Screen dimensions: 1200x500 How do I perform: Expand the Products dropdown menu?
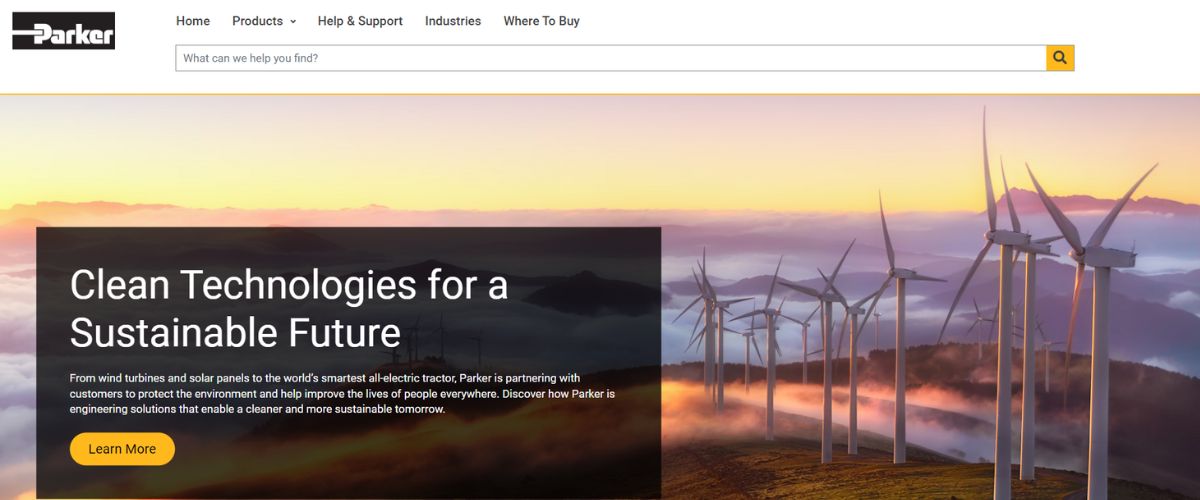(x=264, y=21)
